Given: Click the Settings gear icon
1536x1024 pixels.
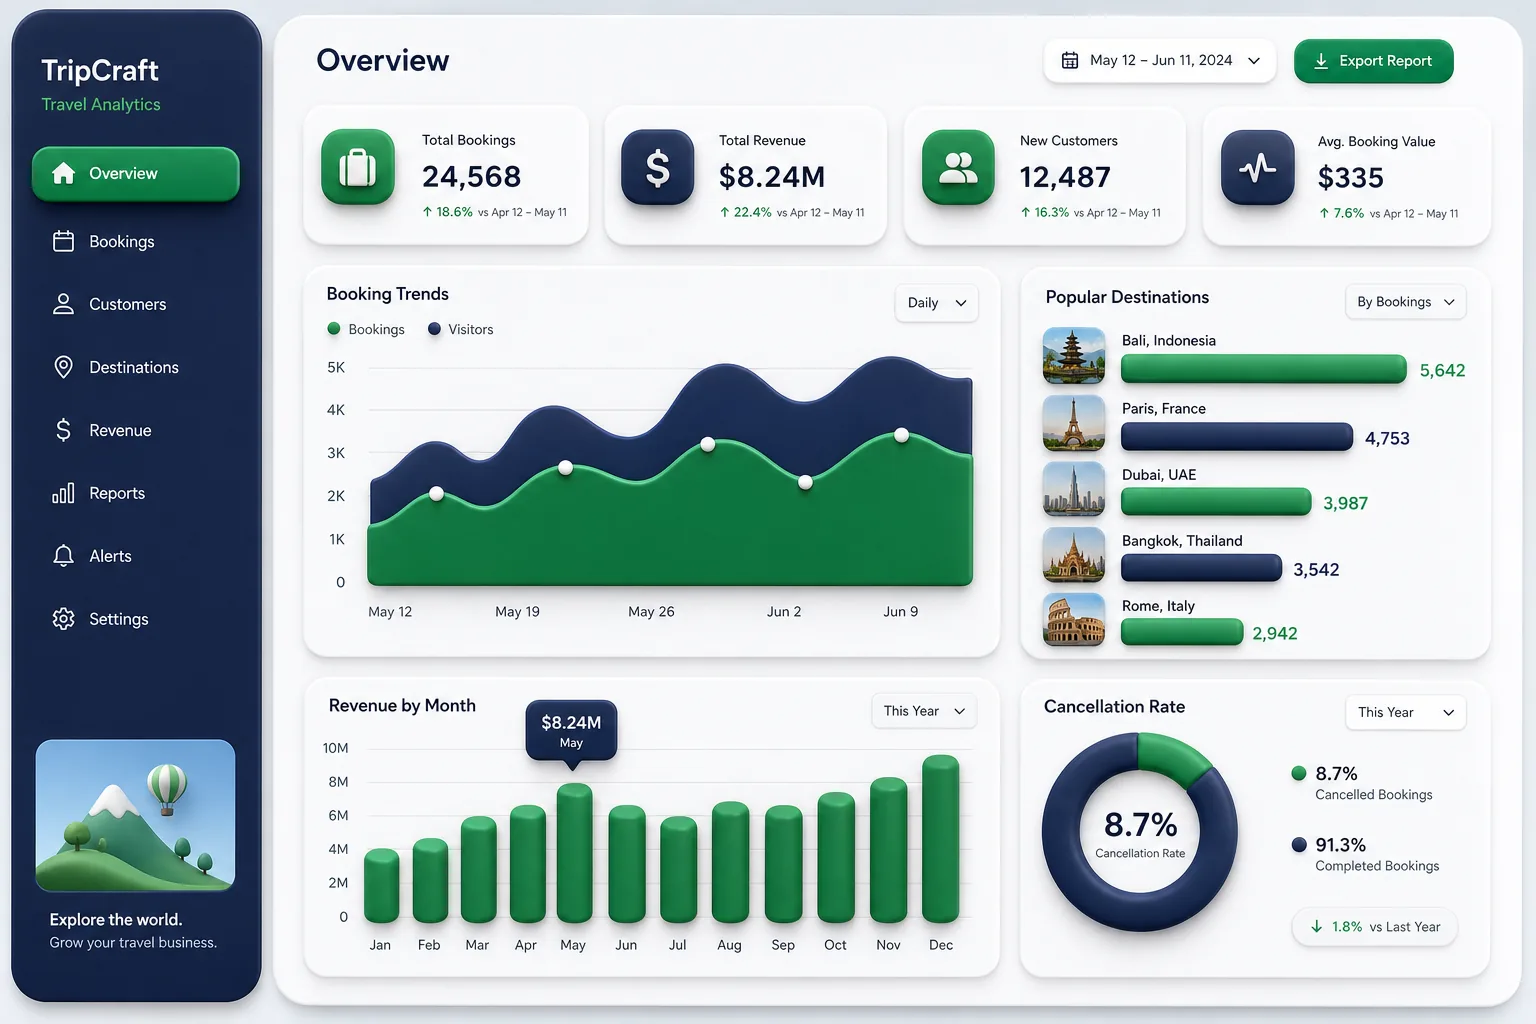Looking at the screenshot, I should (x=63, y=619).
